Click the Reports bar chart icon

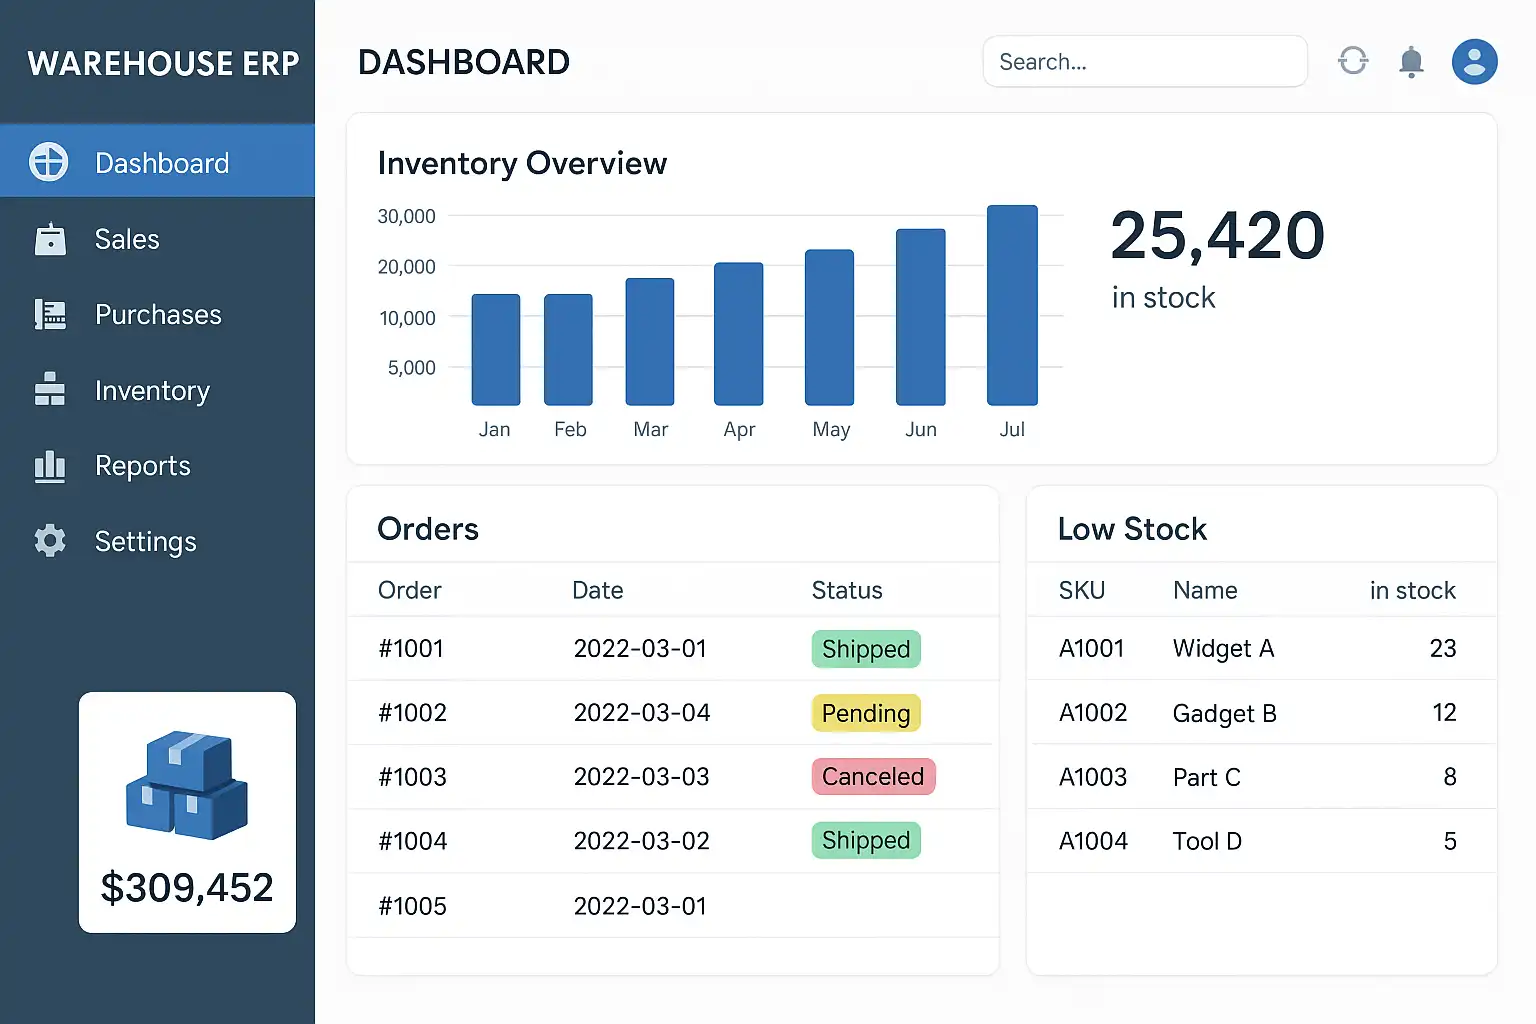(x=50, y=466)
